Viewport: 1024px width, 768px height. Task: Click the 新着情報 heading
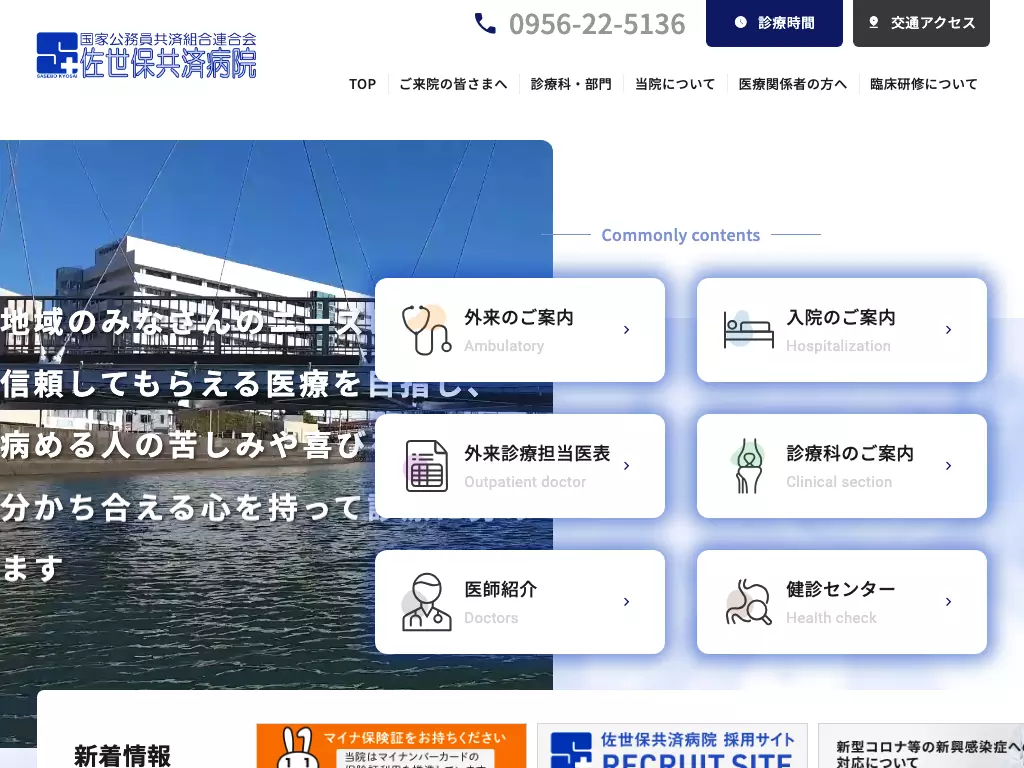coord(122,755)
